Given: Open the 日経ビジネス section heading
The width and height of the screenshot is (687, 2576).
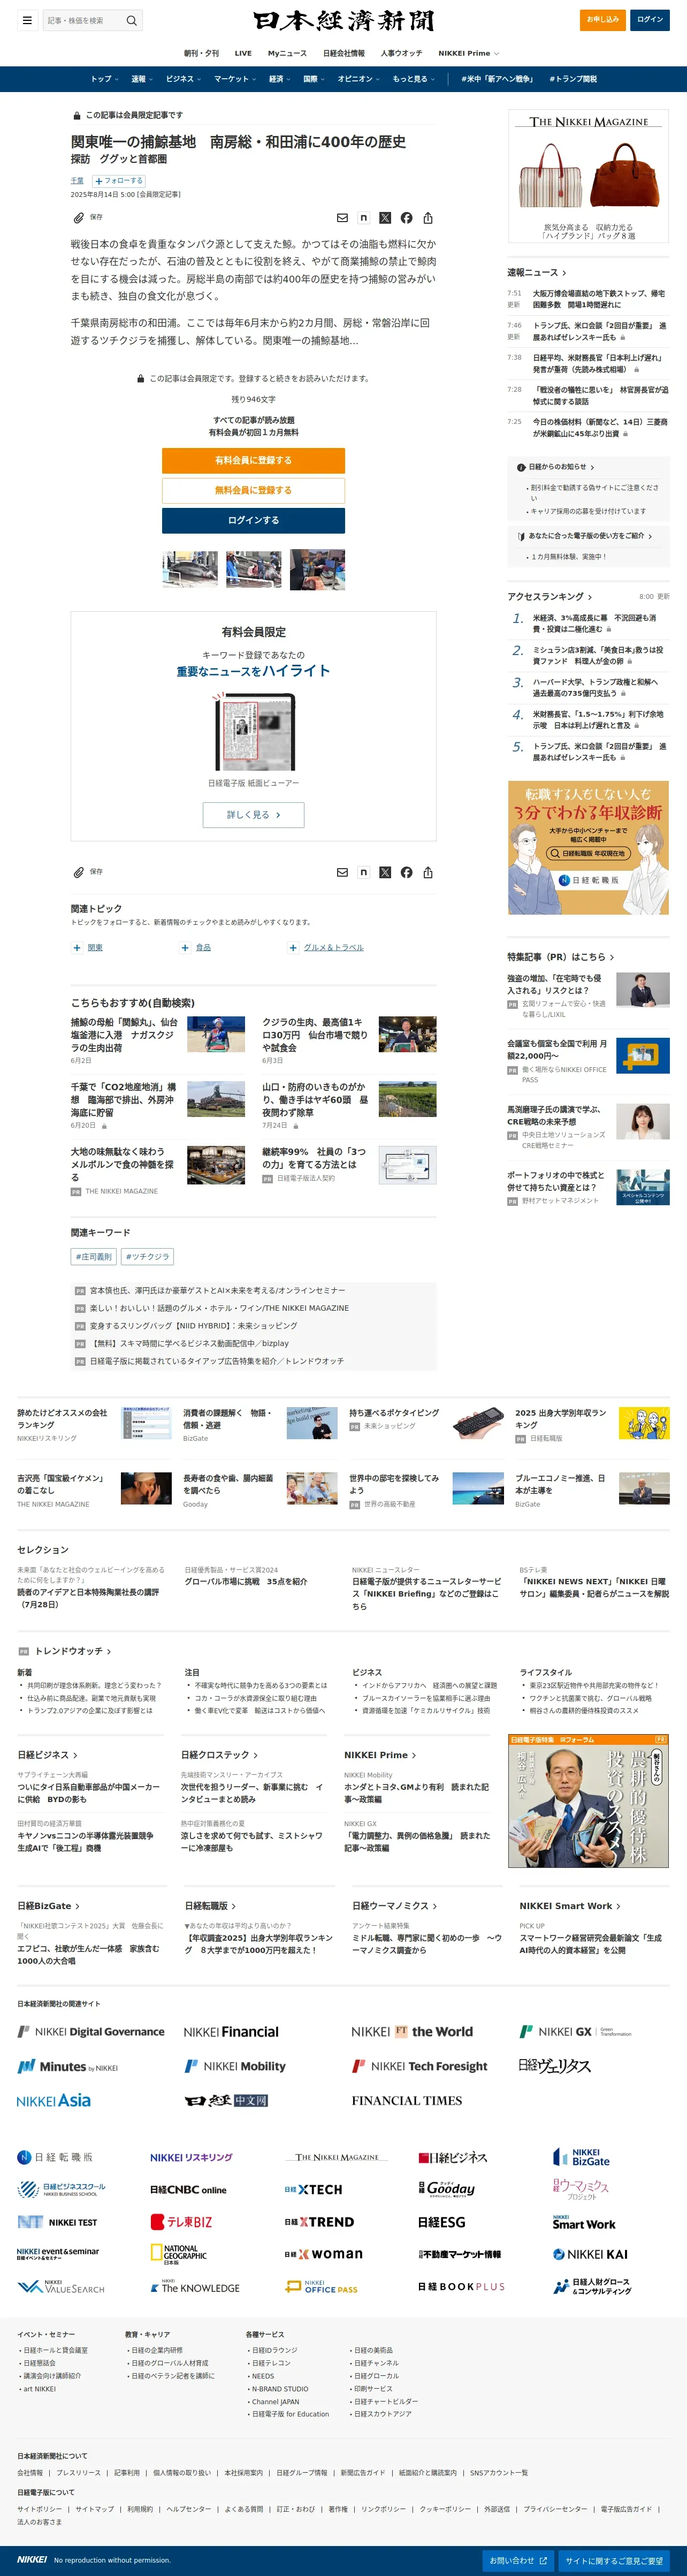Looking at the screenshot, I should (47, 1755).
